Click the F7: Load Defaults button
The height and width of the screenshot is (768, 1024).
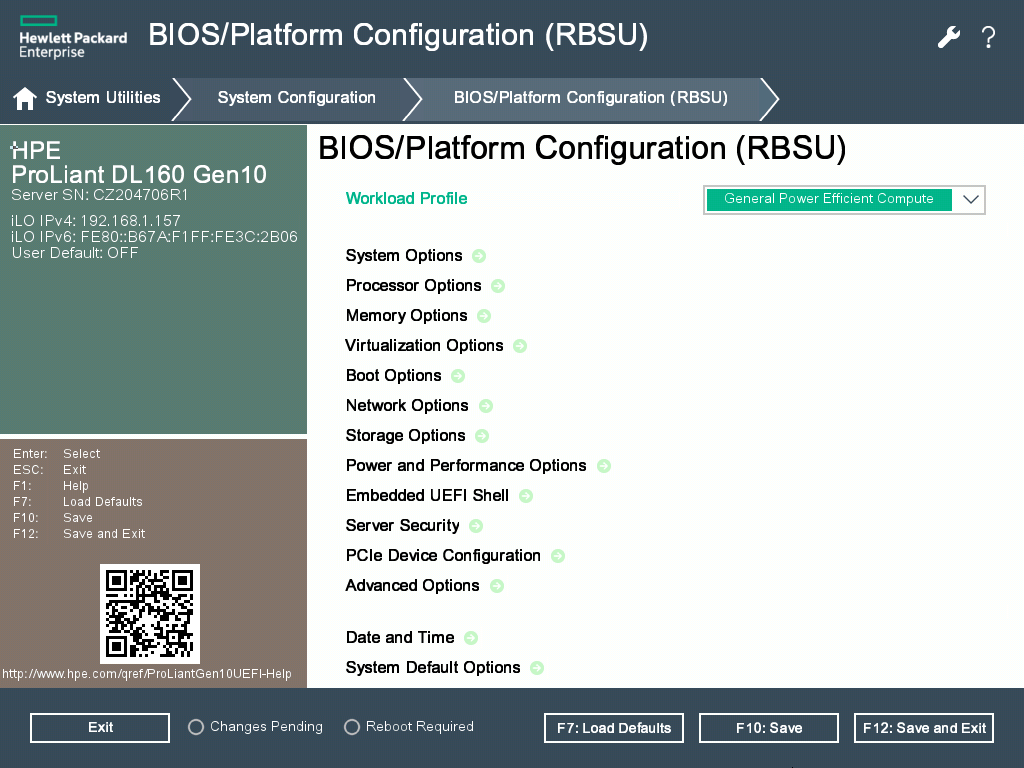tap(614, 728)
